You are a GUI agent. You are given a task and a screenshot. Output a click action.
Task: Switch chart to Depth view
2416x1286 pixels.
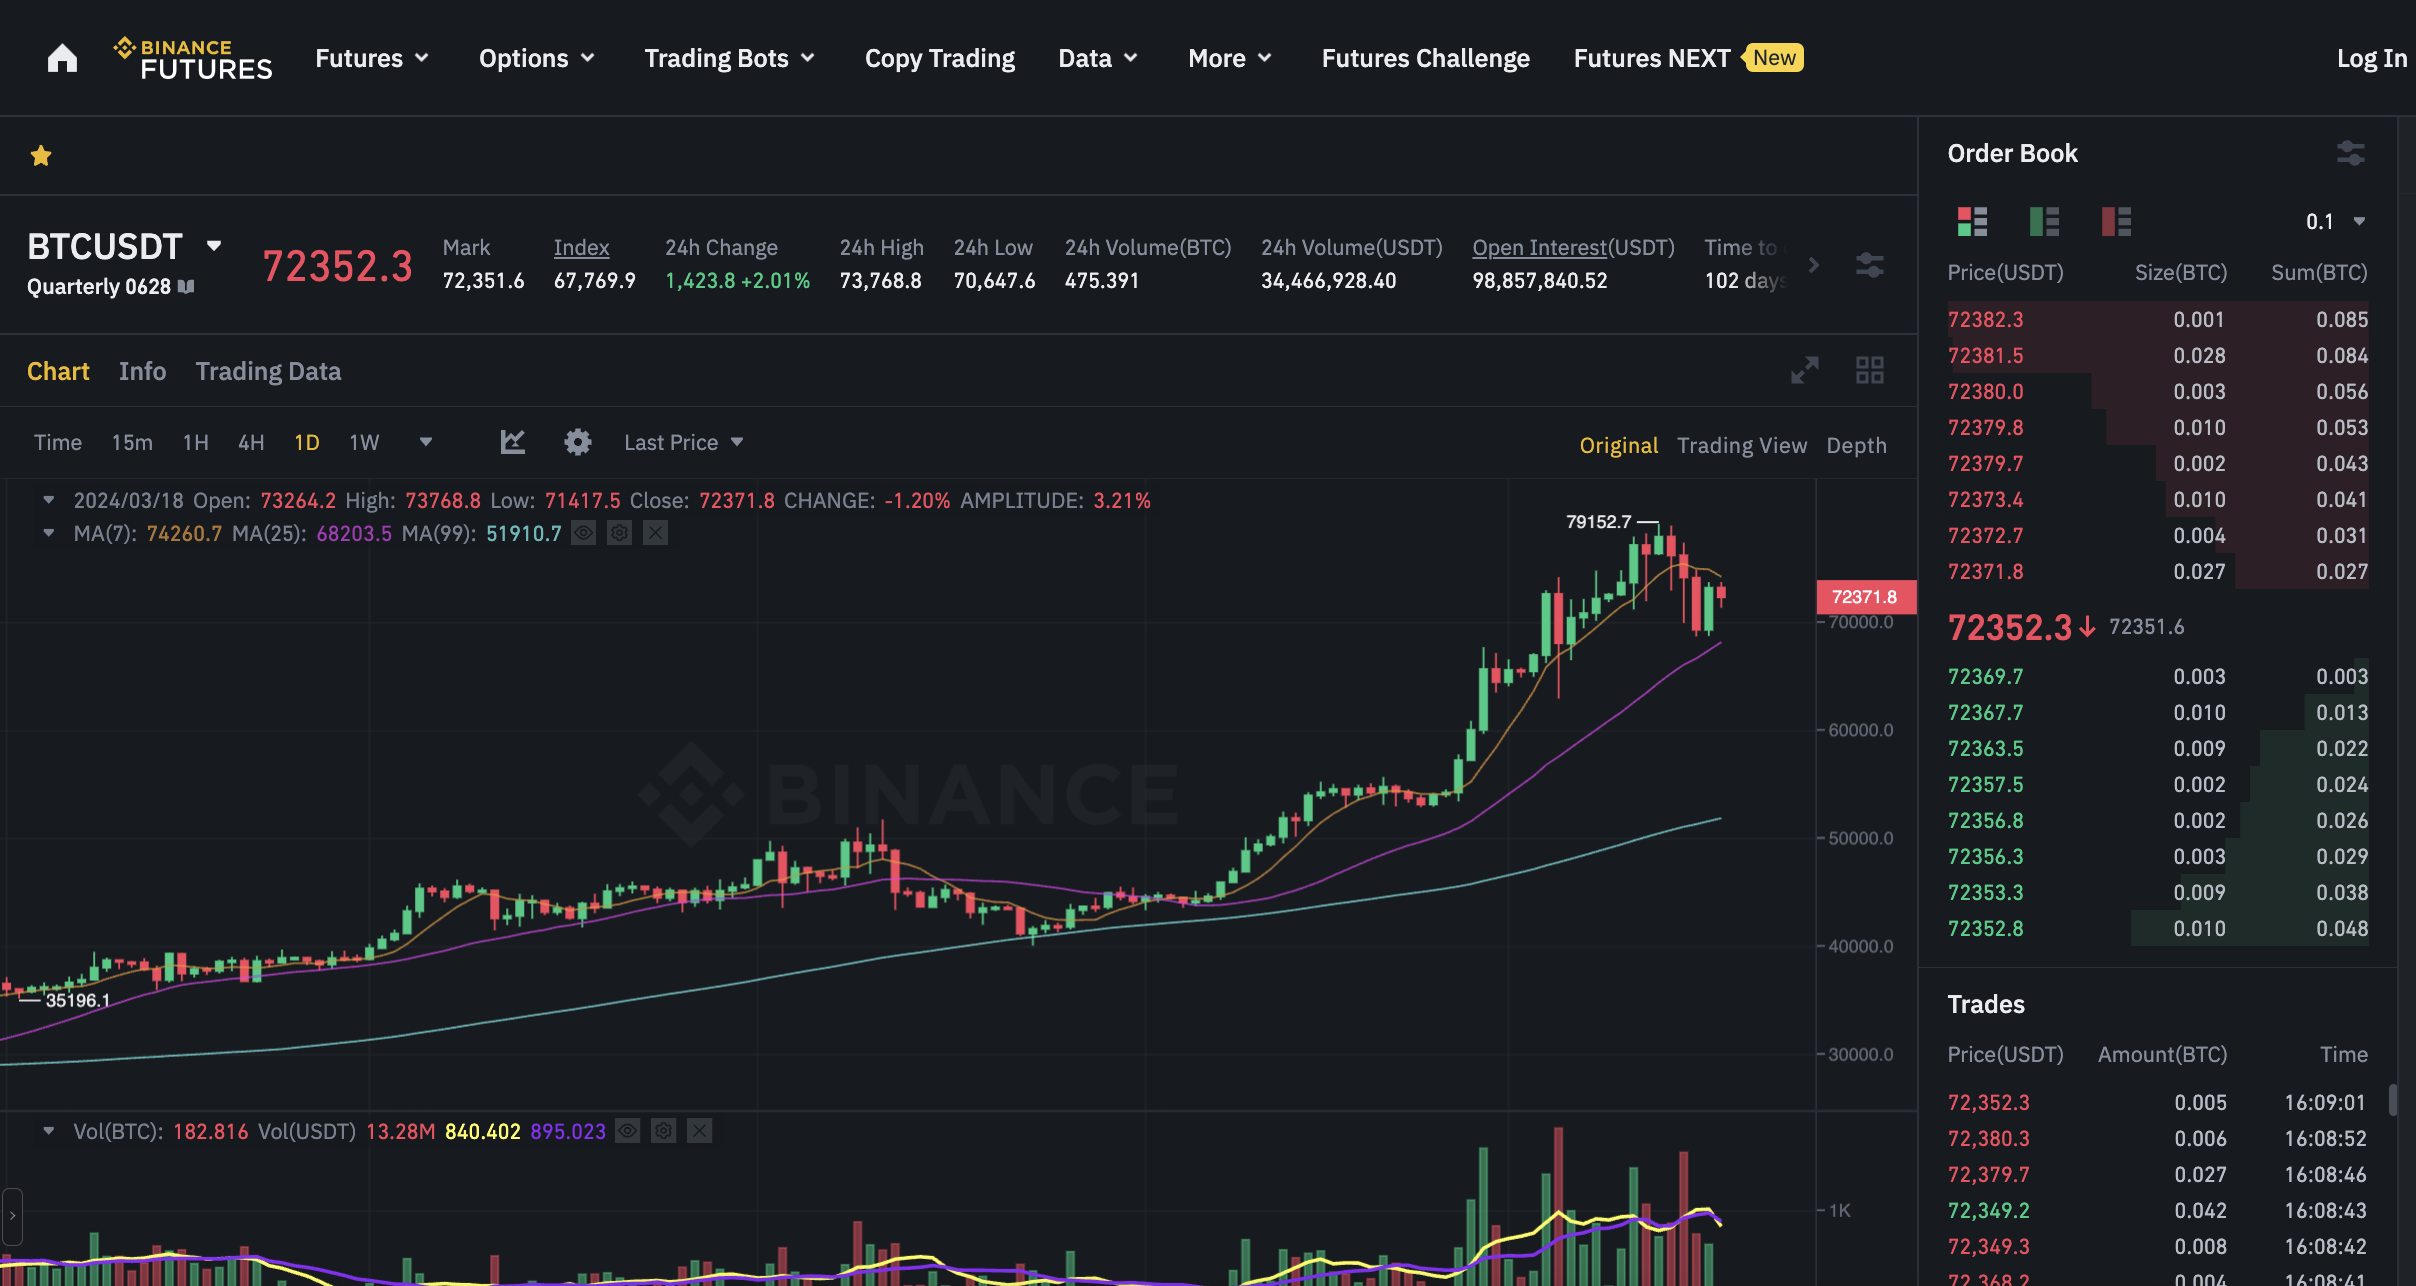click(1856, 445)
